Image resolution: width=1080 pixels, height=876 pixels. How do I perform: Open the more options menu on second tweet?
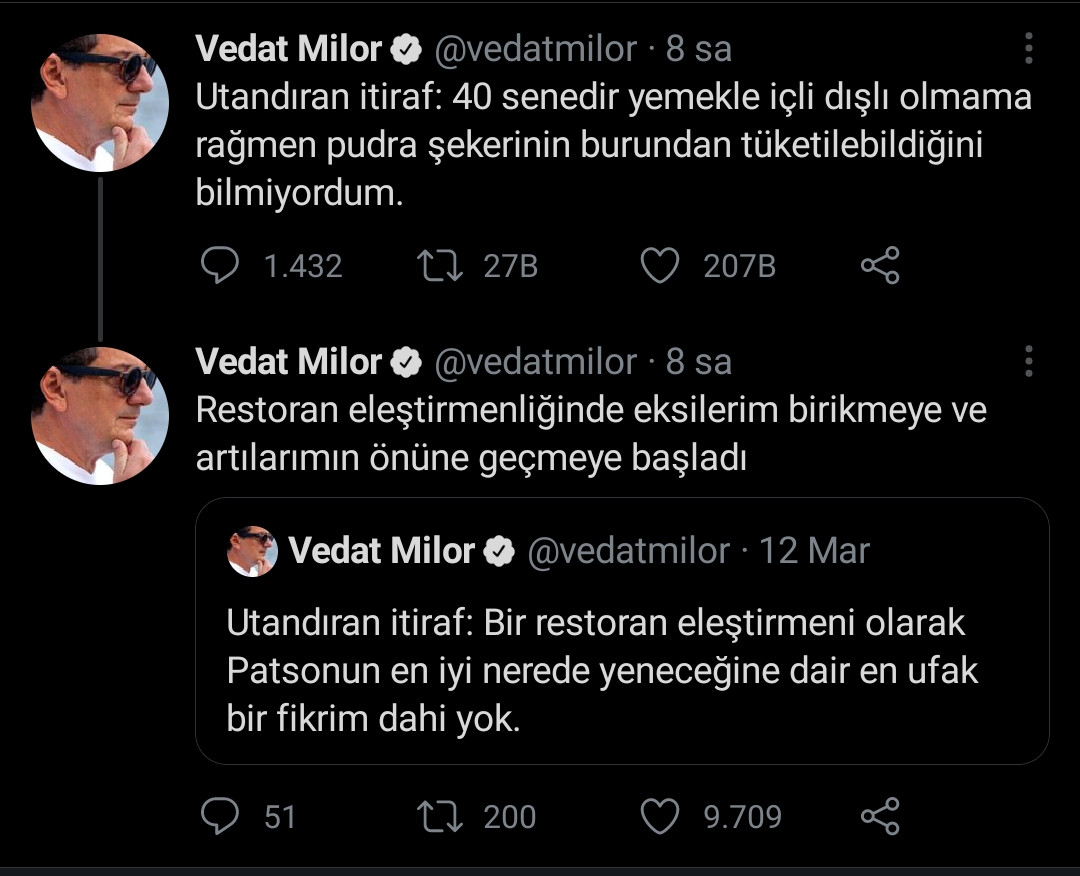[x=1027, y=362]
